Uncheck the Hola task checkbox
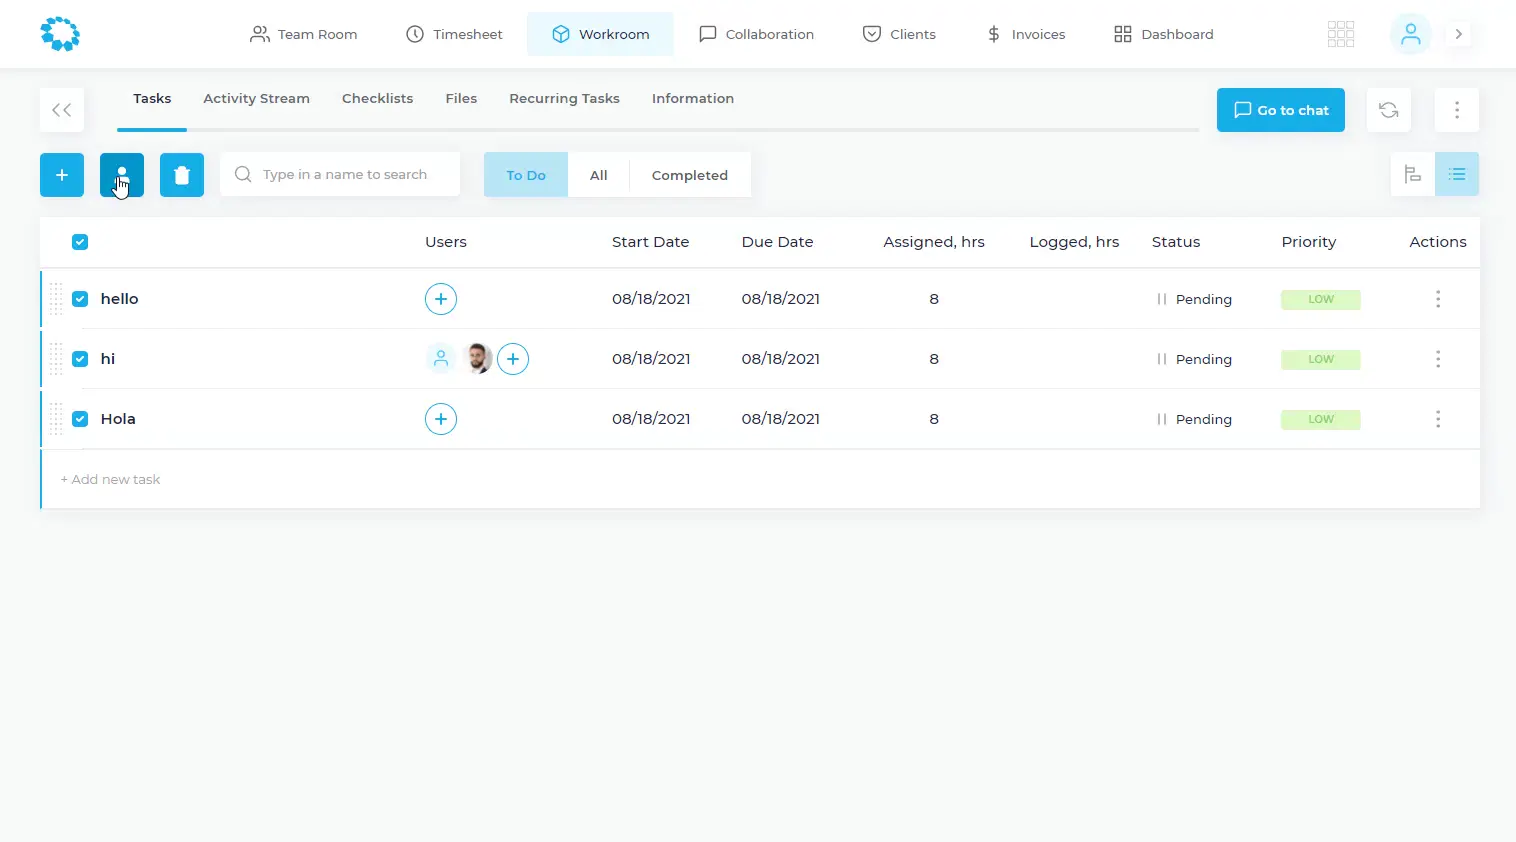 coord(80,419)
